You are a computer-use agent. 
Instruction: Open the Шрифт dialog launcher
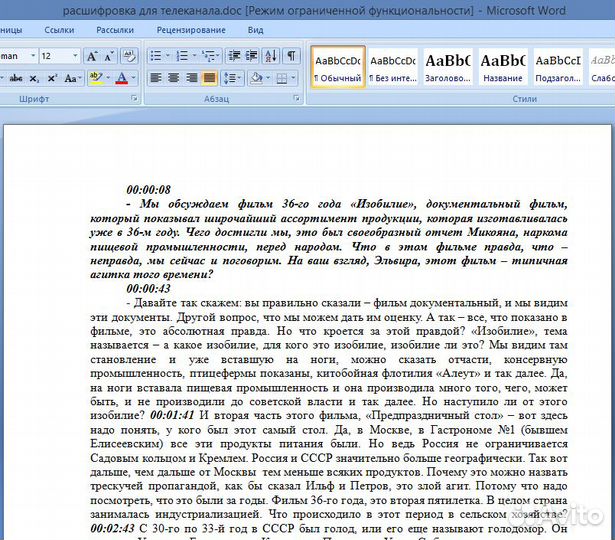tap(134, 98)
